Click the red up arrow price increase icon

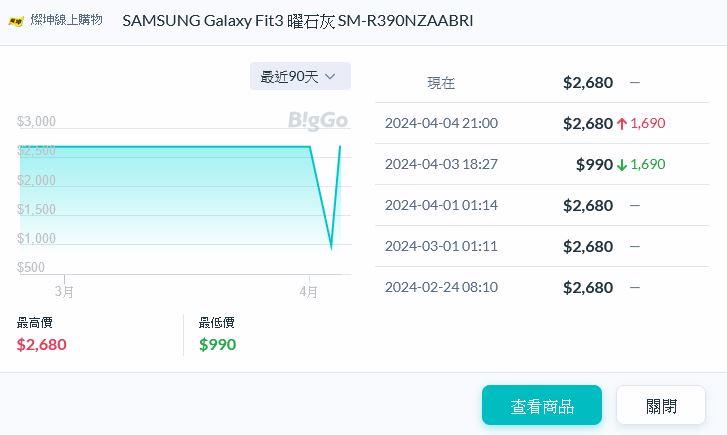point(622,124)
